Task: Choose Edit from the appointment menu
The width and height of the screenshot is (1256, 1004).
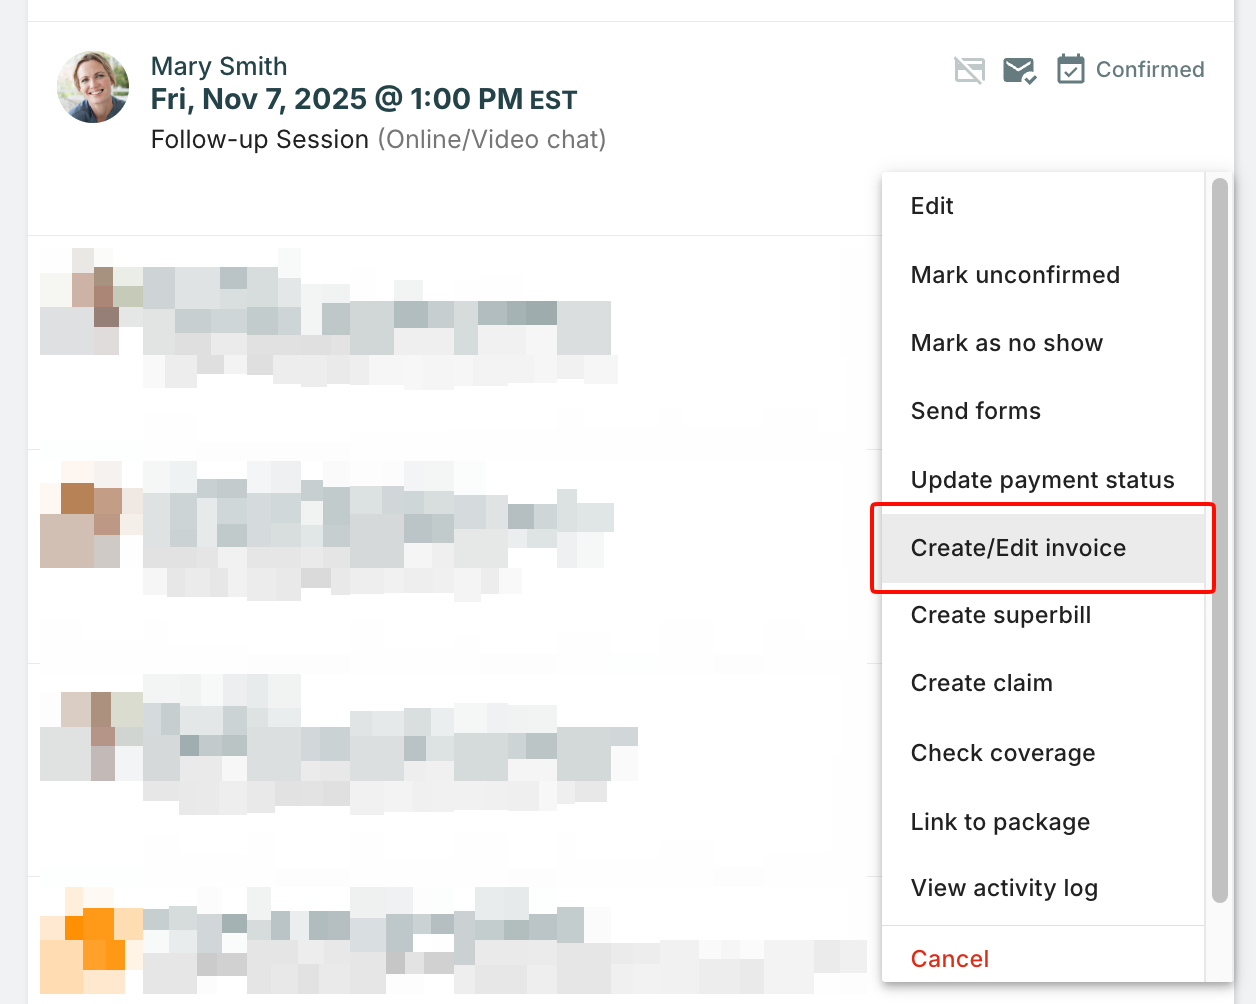Action: 932,206
